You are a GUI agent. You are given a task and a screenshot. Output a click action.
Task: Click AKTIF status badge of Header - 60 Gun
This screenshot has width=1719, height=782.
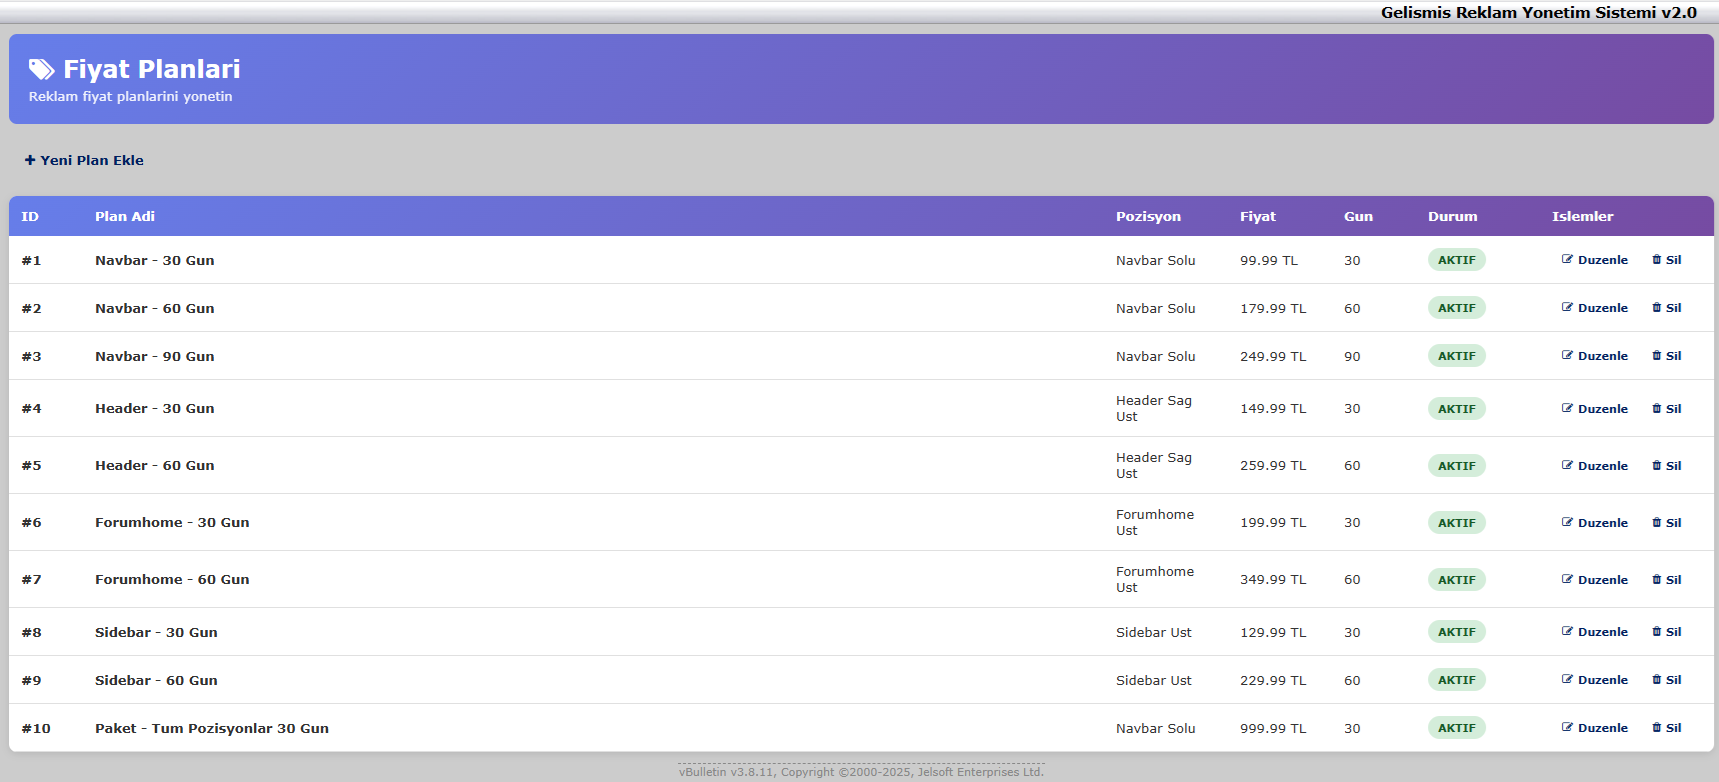[1456, 466]
